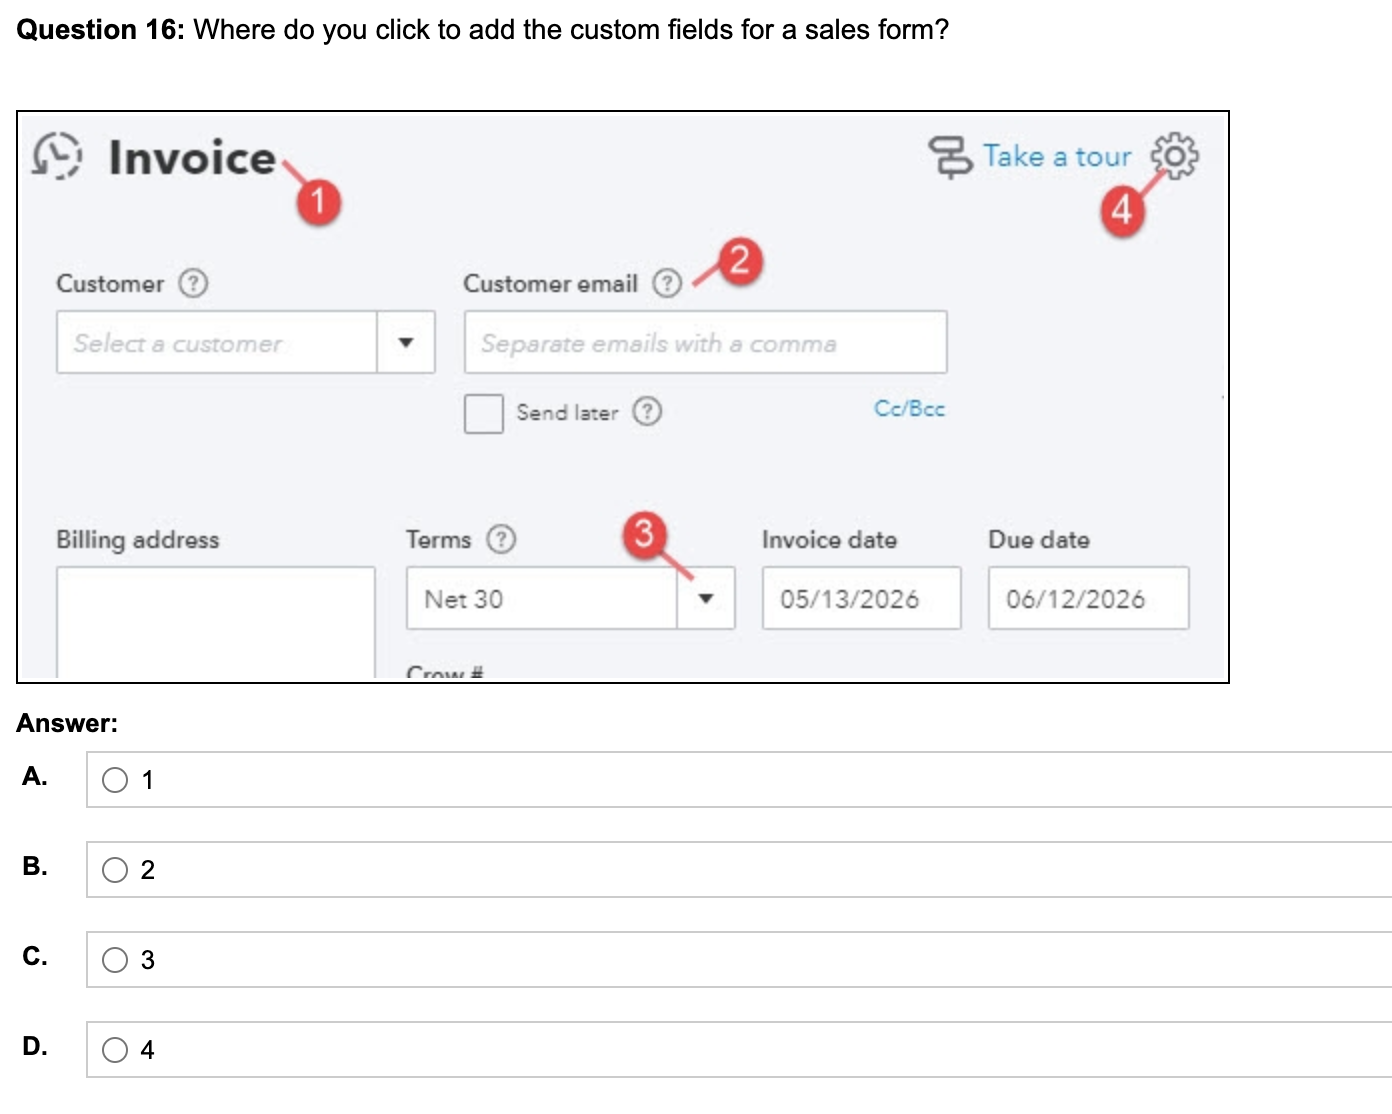Viewport: 1392px width, 1114px height.
Task: Select answer option B labeled 2
Action: pos(117,868)
